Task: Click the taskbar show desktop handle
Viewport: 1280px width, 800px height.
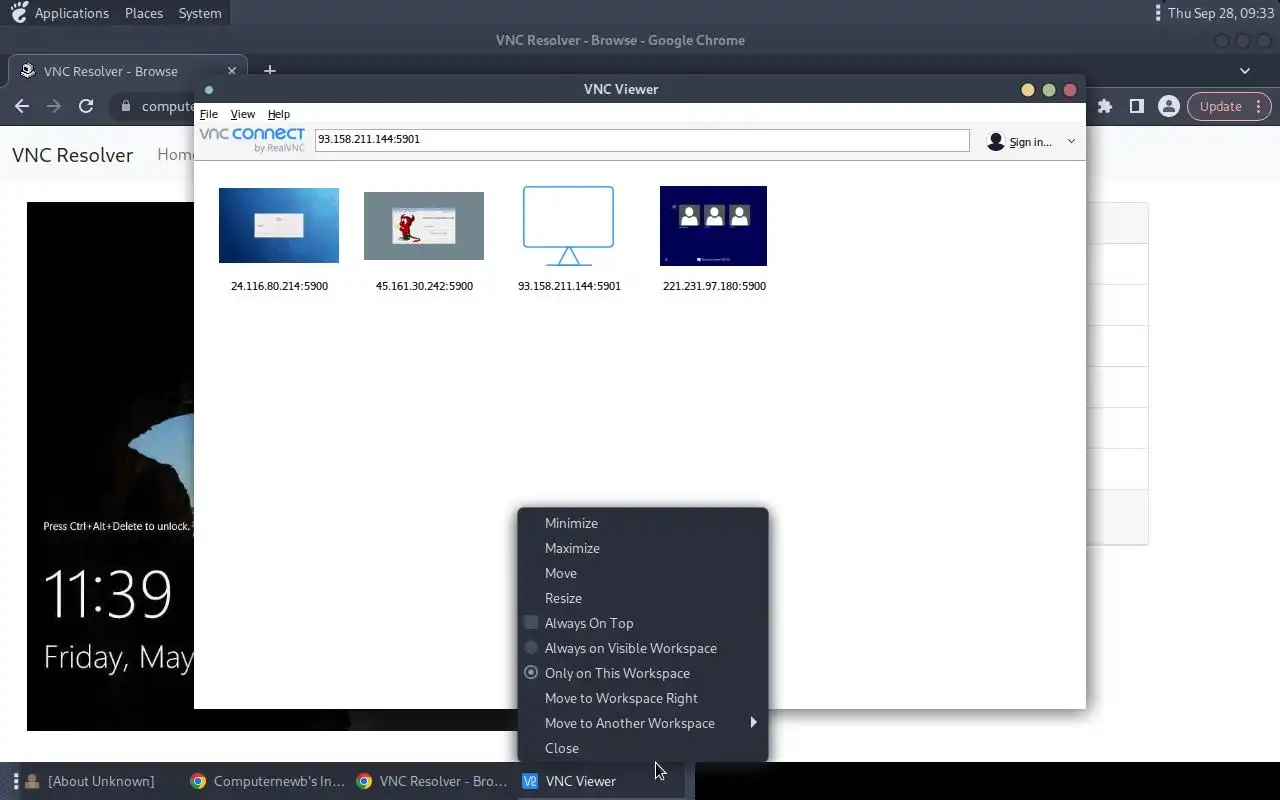Action: click(16, 781)
